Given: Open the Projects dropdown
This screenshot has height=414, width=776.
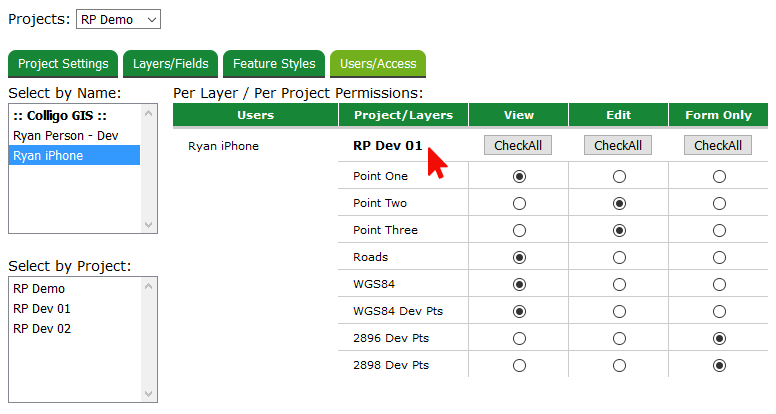Looking at the screenshot, I should pos(118,19).
